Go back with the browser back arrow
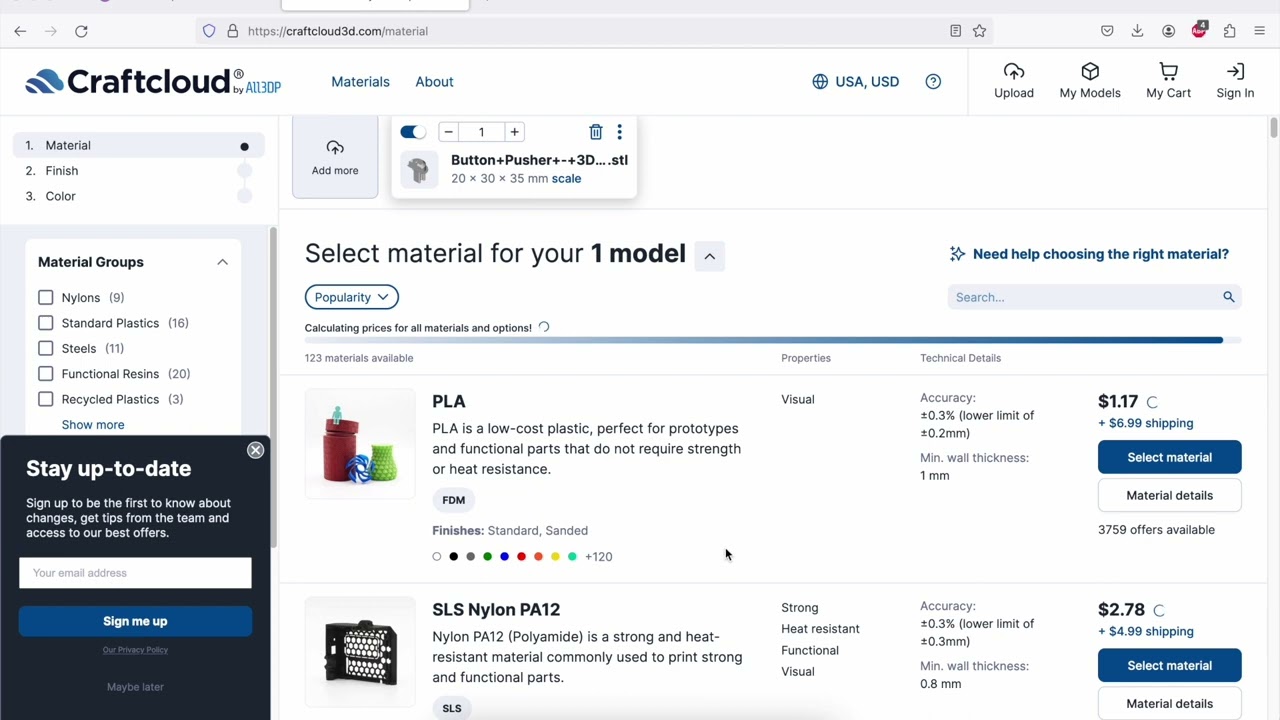Viewport: 1280px width, 720px height. point(20,31)
